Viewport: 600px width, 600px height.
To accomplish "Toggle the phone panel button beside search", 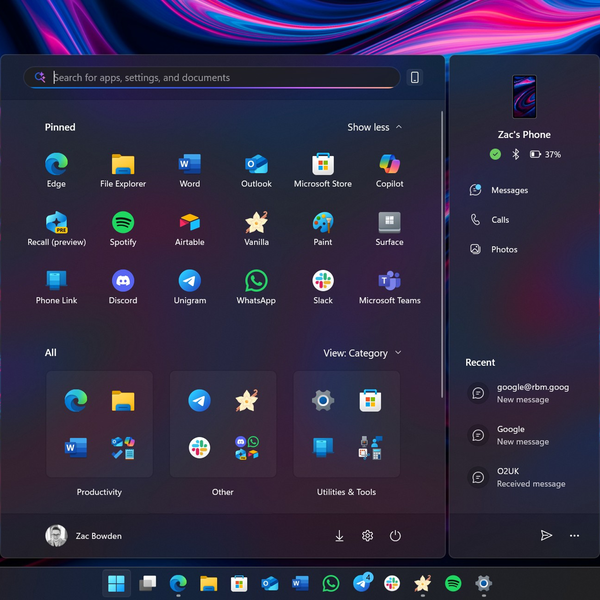I will click(x=415, y=78).
